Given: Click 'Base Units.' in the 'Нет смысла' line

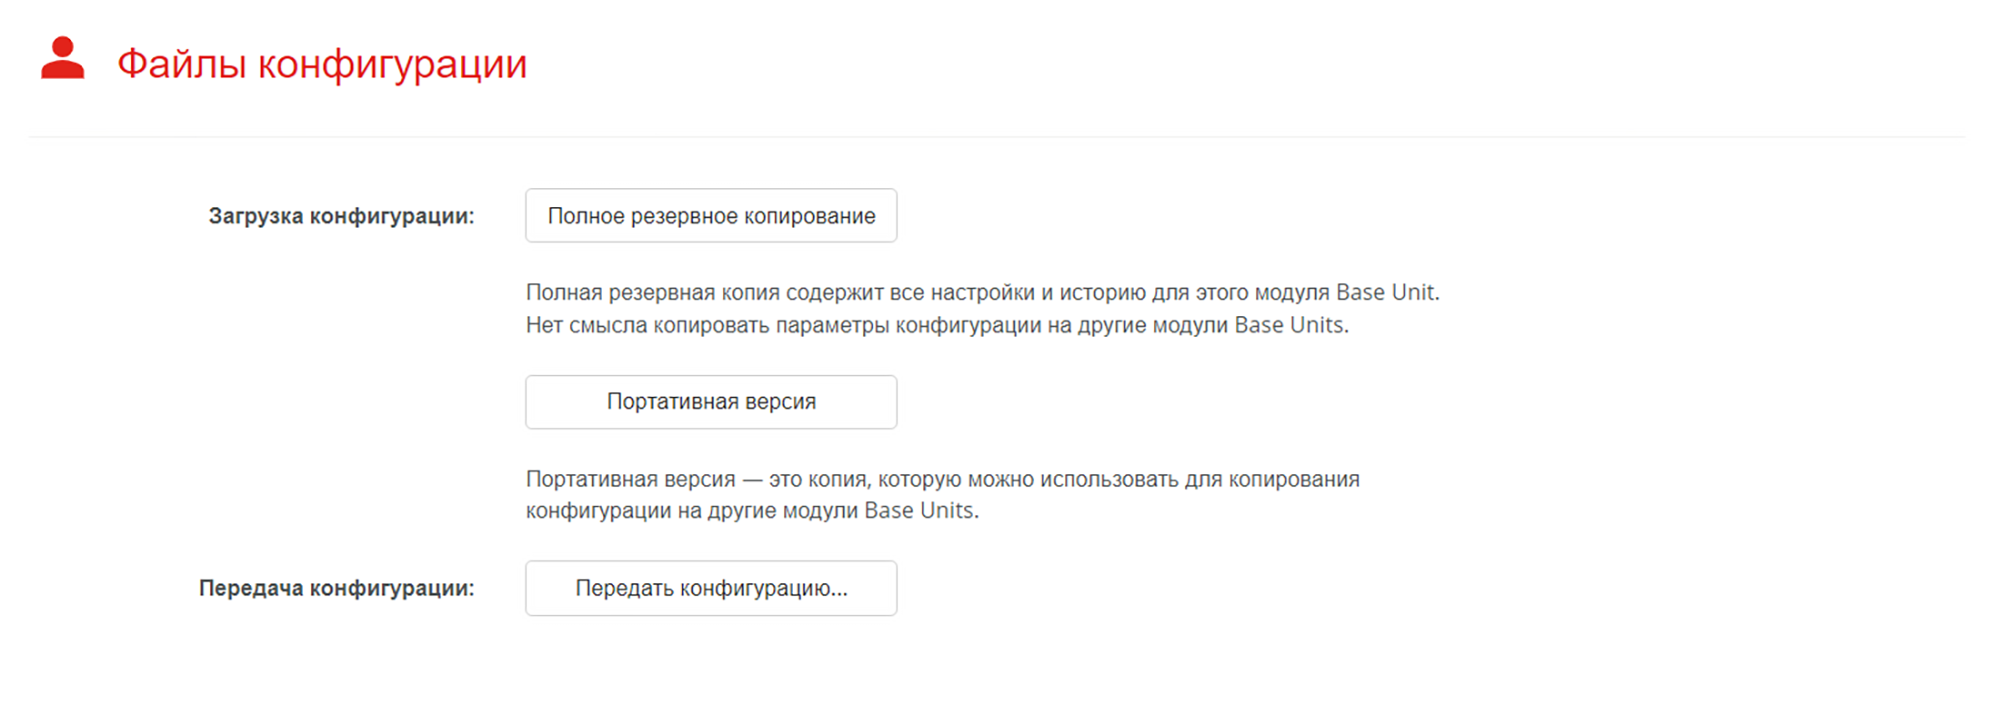Looking at the screenshot, I should [x=1291, y=325].
